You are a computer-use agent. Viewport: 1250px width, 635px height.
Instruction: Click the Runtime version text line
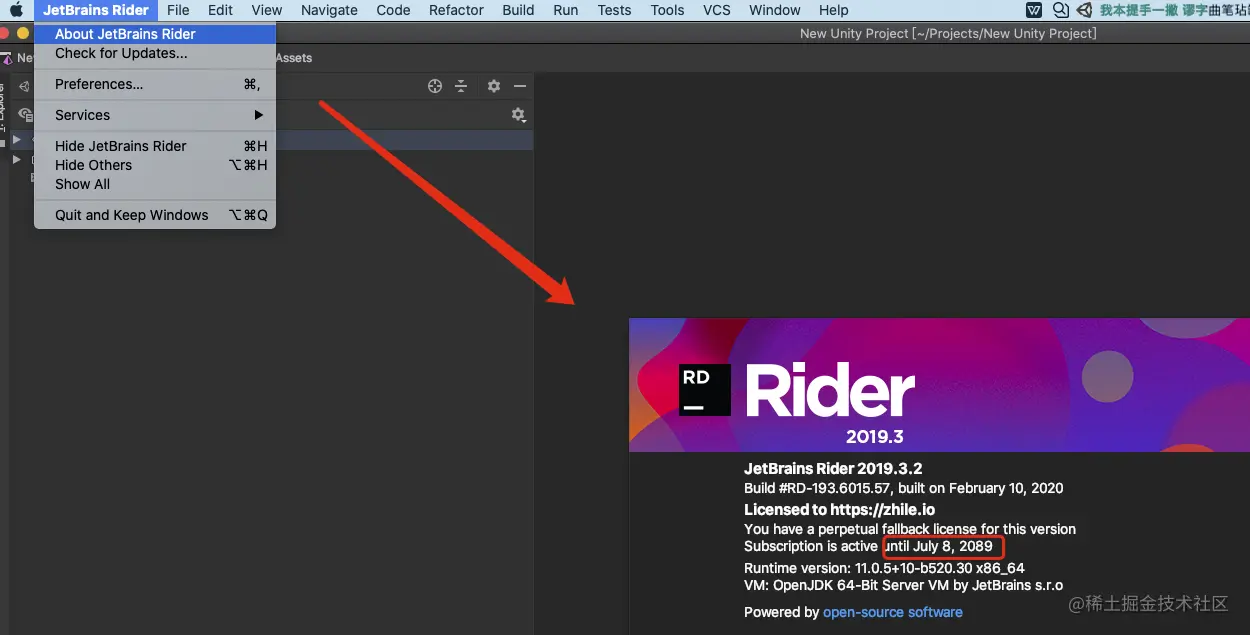coord(885,567)
